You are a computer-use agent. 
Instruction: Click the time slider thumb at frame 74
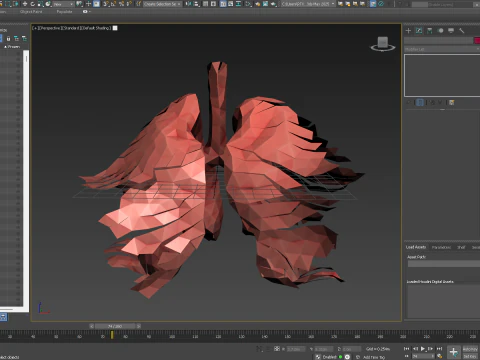coord(115,326)
